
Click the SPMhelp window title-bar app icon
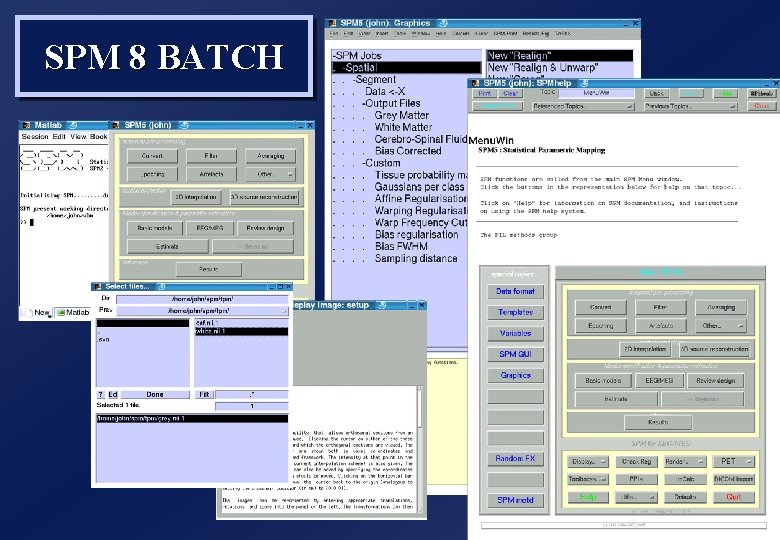tap(475, 83)
